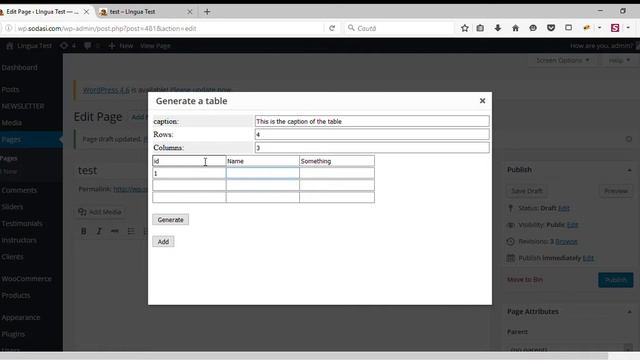Click the red S extension icon
640x360 pixels.
pos(615,28)
